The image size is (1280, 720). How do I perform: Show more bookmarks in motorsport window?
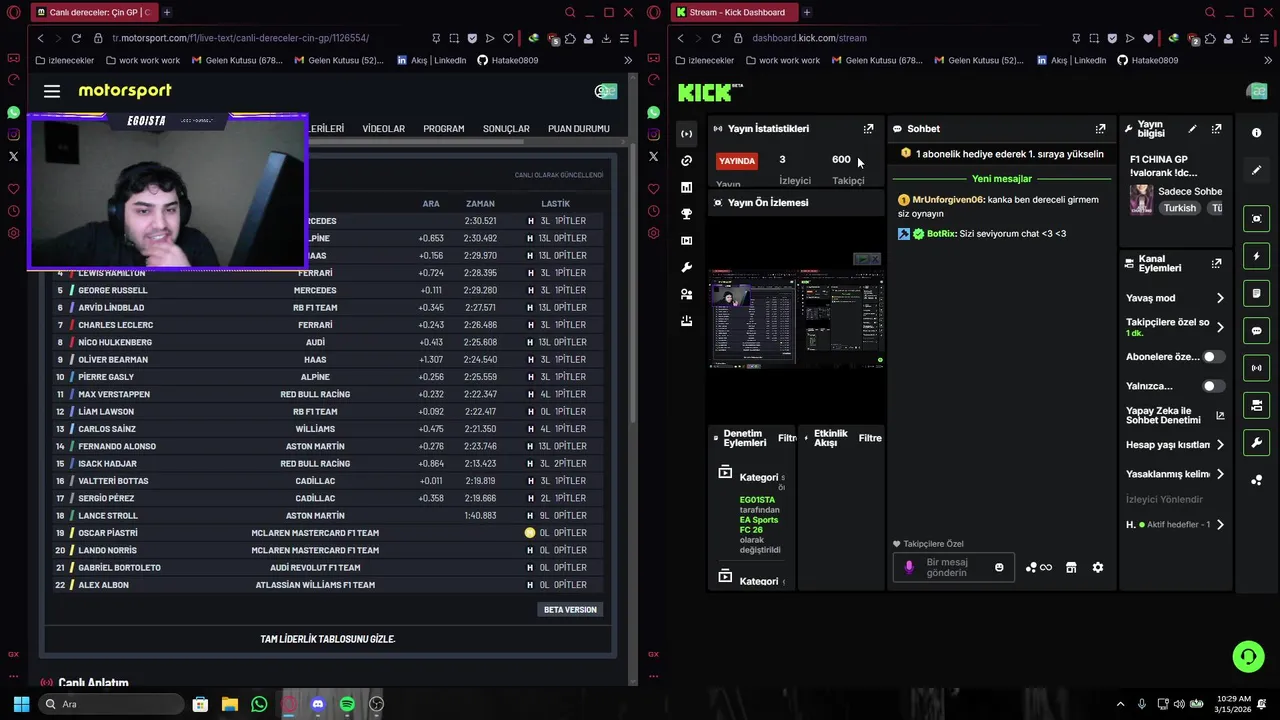(628, 60)
